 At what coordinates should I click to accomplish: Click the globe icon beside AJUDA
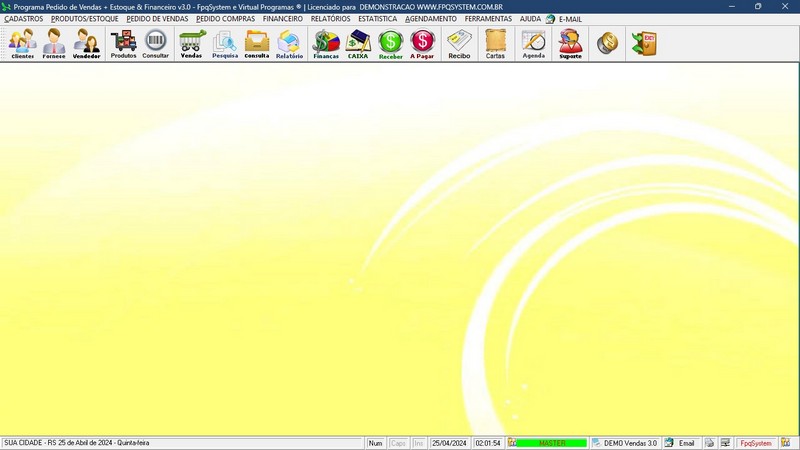[x=550, y=19]
